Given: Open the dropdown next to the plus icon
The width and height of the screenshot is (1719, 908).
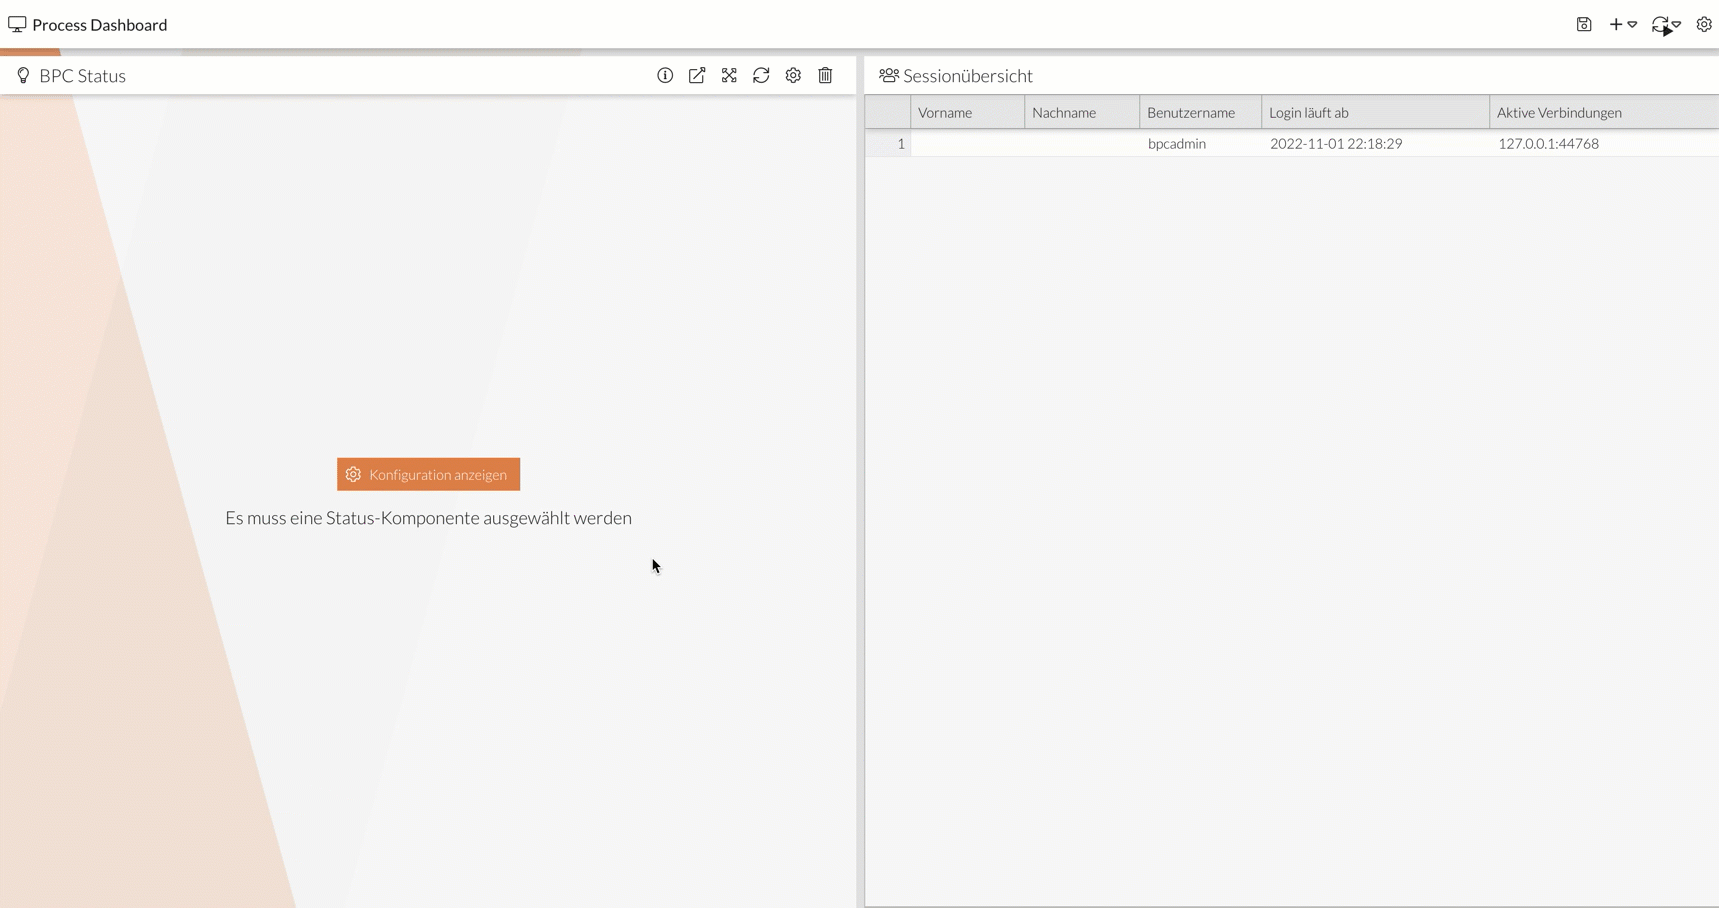Looking at the screenshot, I should (1632, 24).
